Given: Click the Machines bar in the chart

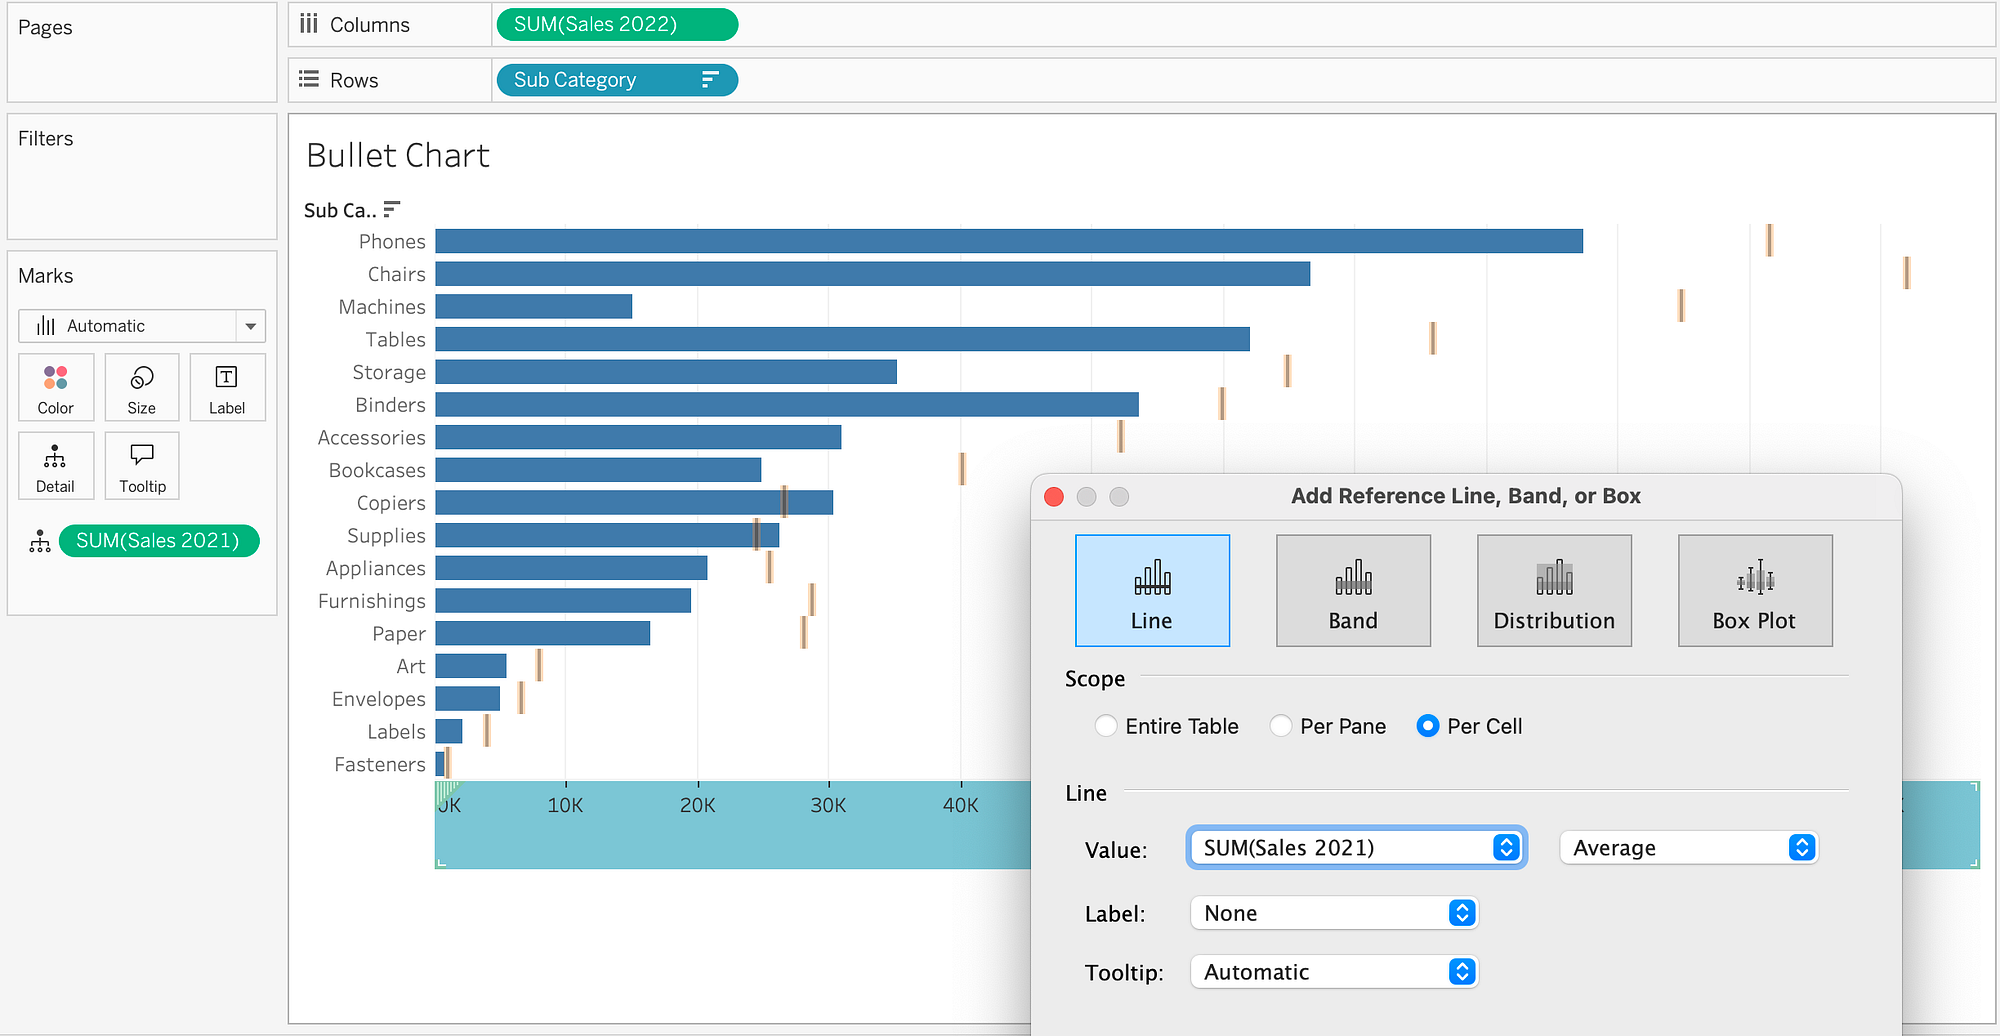Looking at the screenshot, I should [x=534, y=307].
